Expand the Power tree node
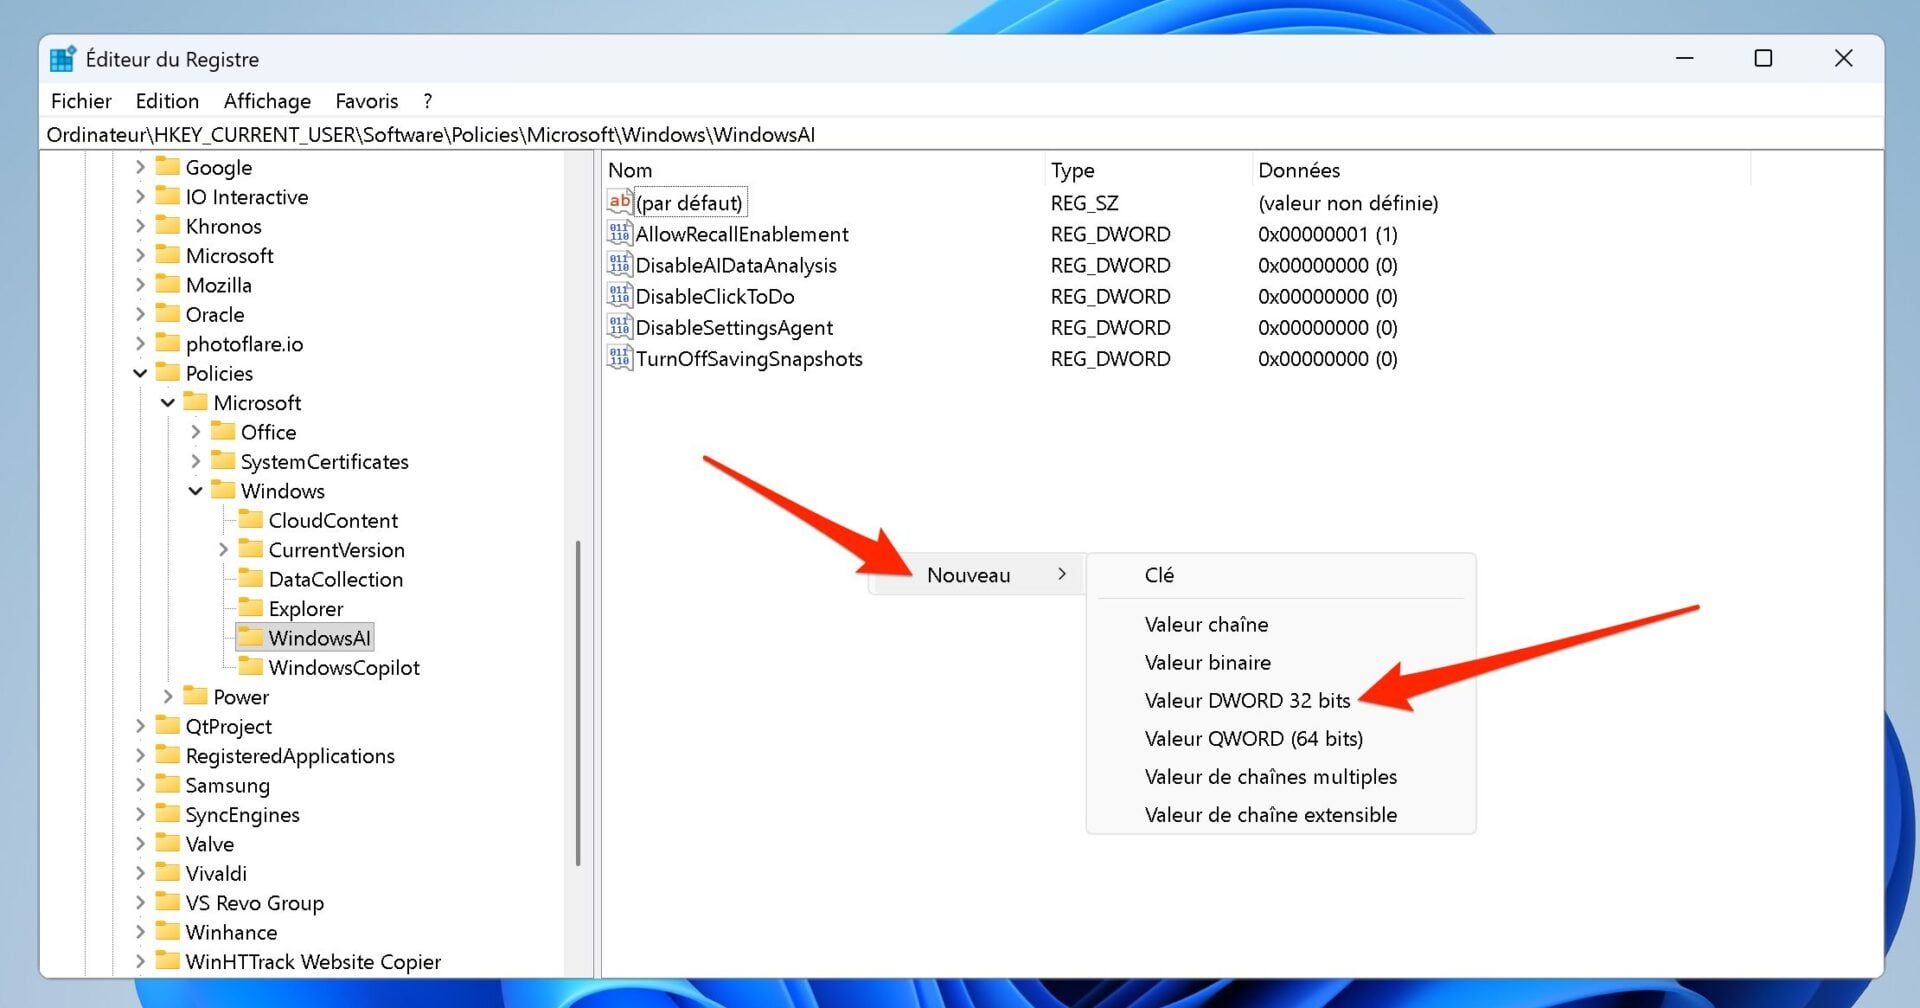The image size is (1920, 1008). click(x=168, y=696)
